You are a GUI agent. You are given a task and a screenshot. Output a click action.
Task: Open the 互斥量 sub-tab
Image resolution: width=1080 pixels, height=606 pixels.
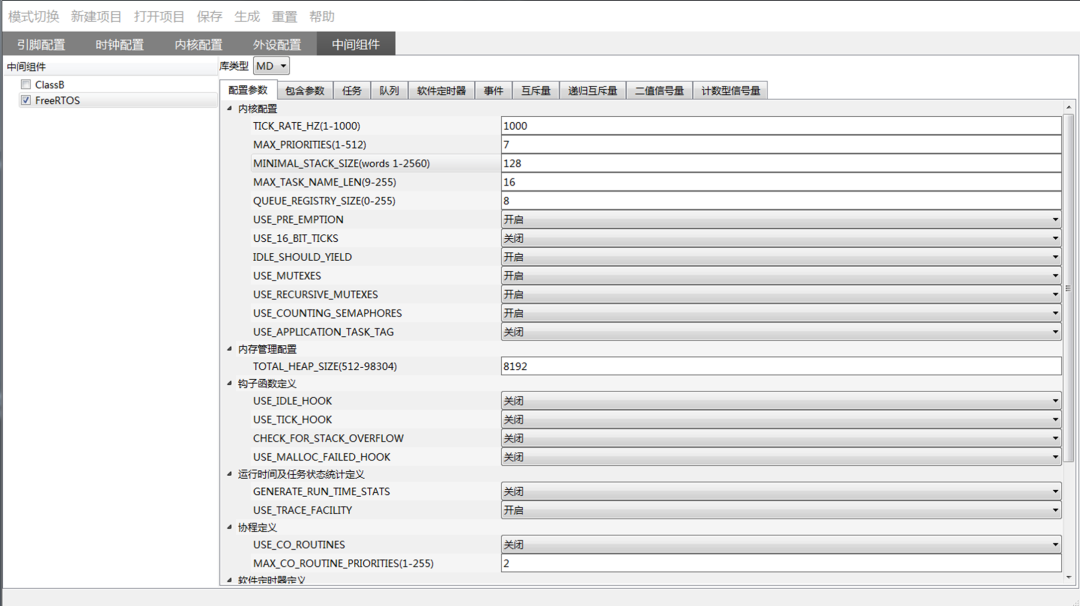[x=536, y=91]
